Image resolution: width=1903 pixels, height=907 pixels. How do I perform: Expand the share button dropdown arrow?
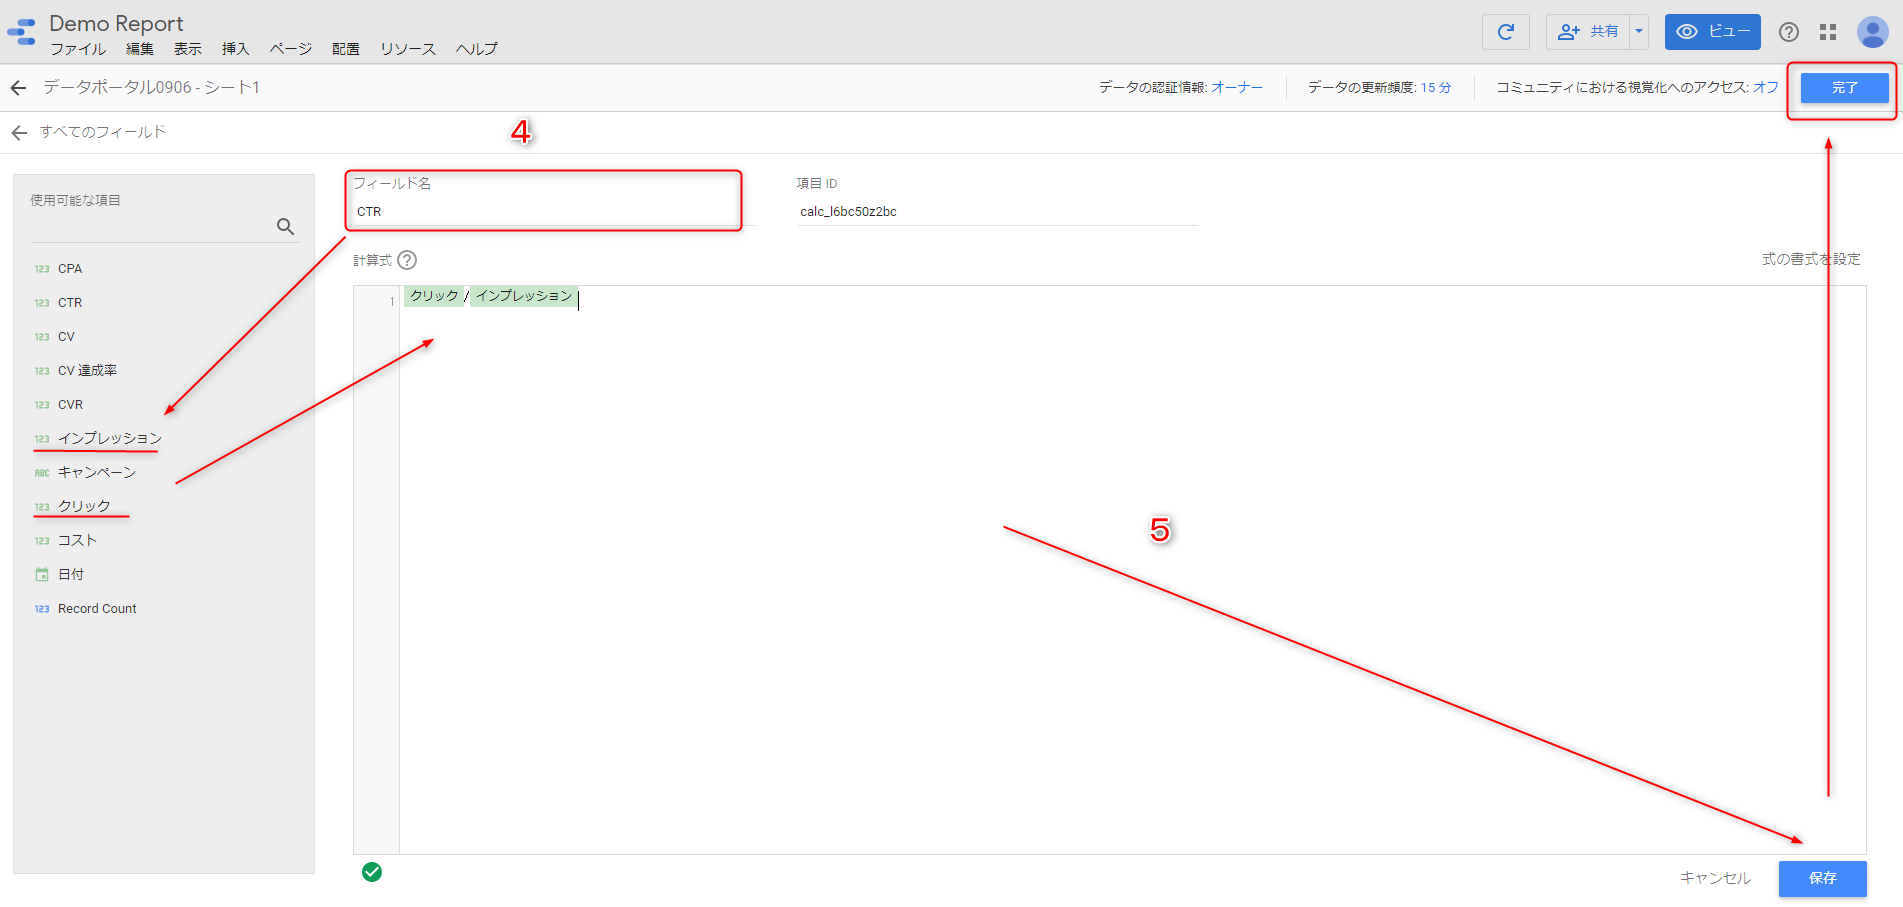(1639, 32)
